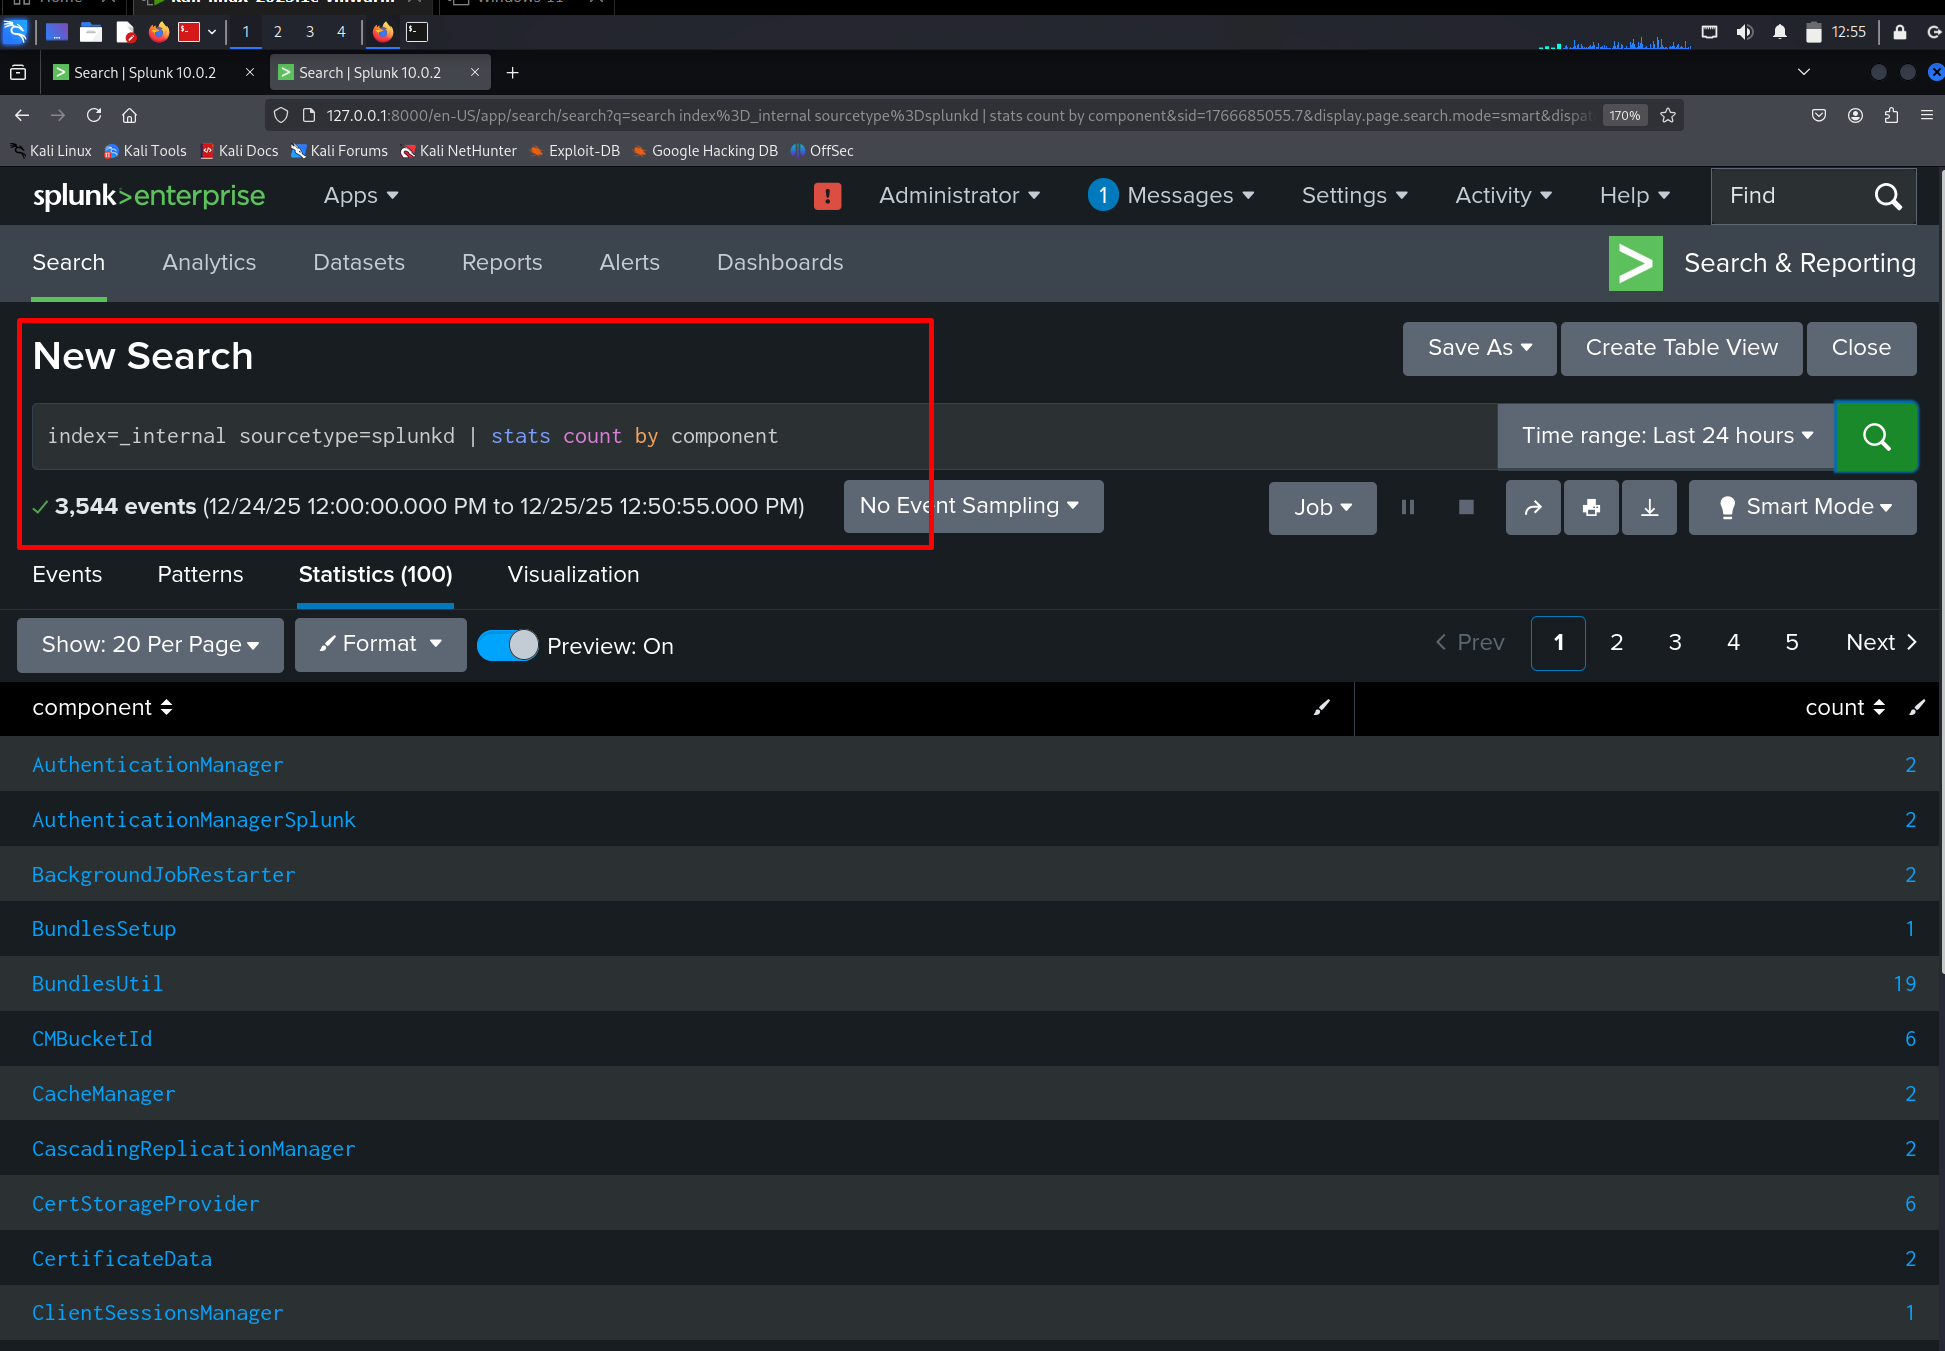Share the search job using the export arrow icon
The image size is (1945, 1351).
1533,507
